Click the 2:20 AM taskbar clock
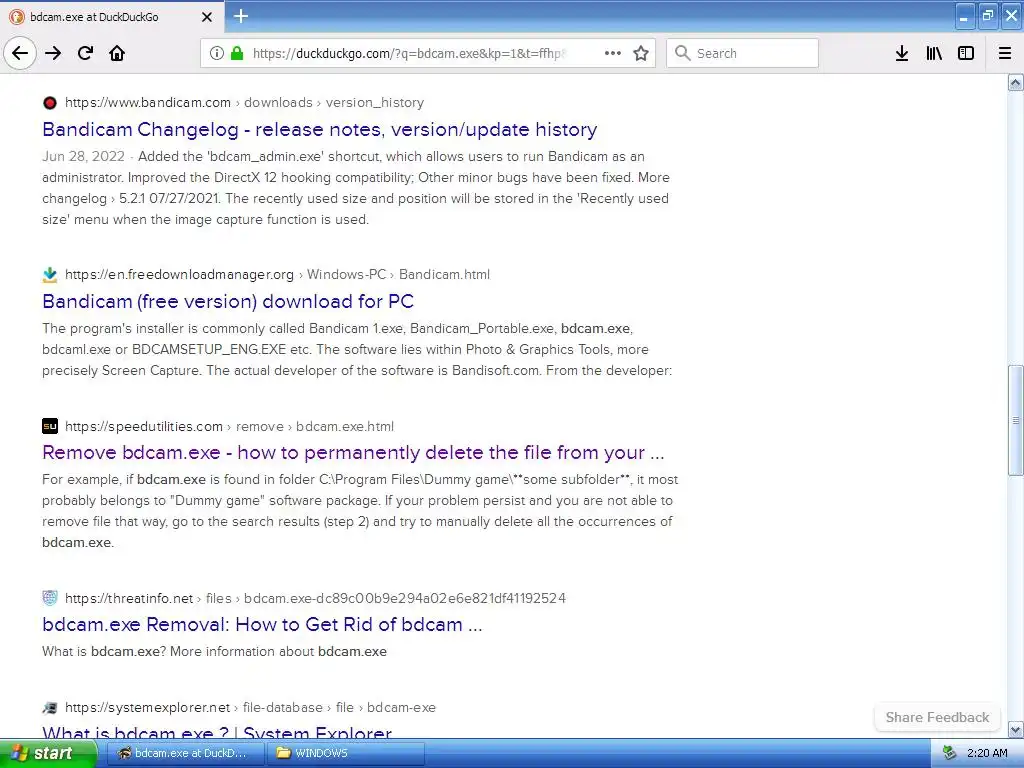 [x=987, y=753]
